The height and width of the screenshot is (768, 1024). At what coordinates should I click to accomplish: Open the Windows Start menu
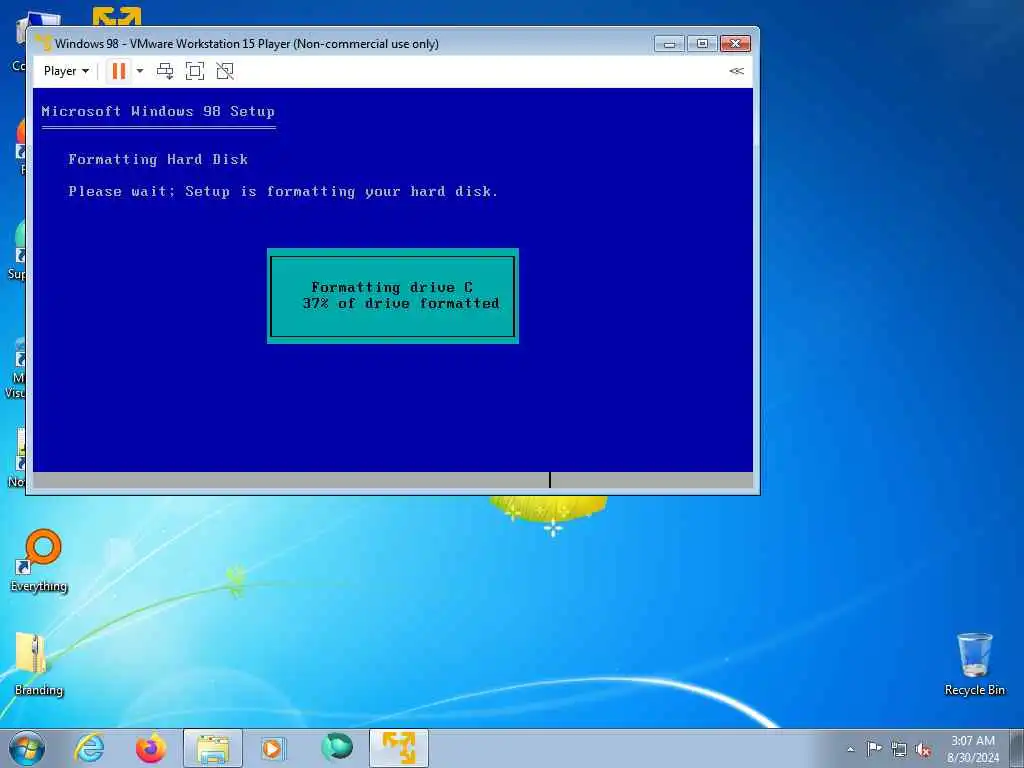[x=27, y=748]
